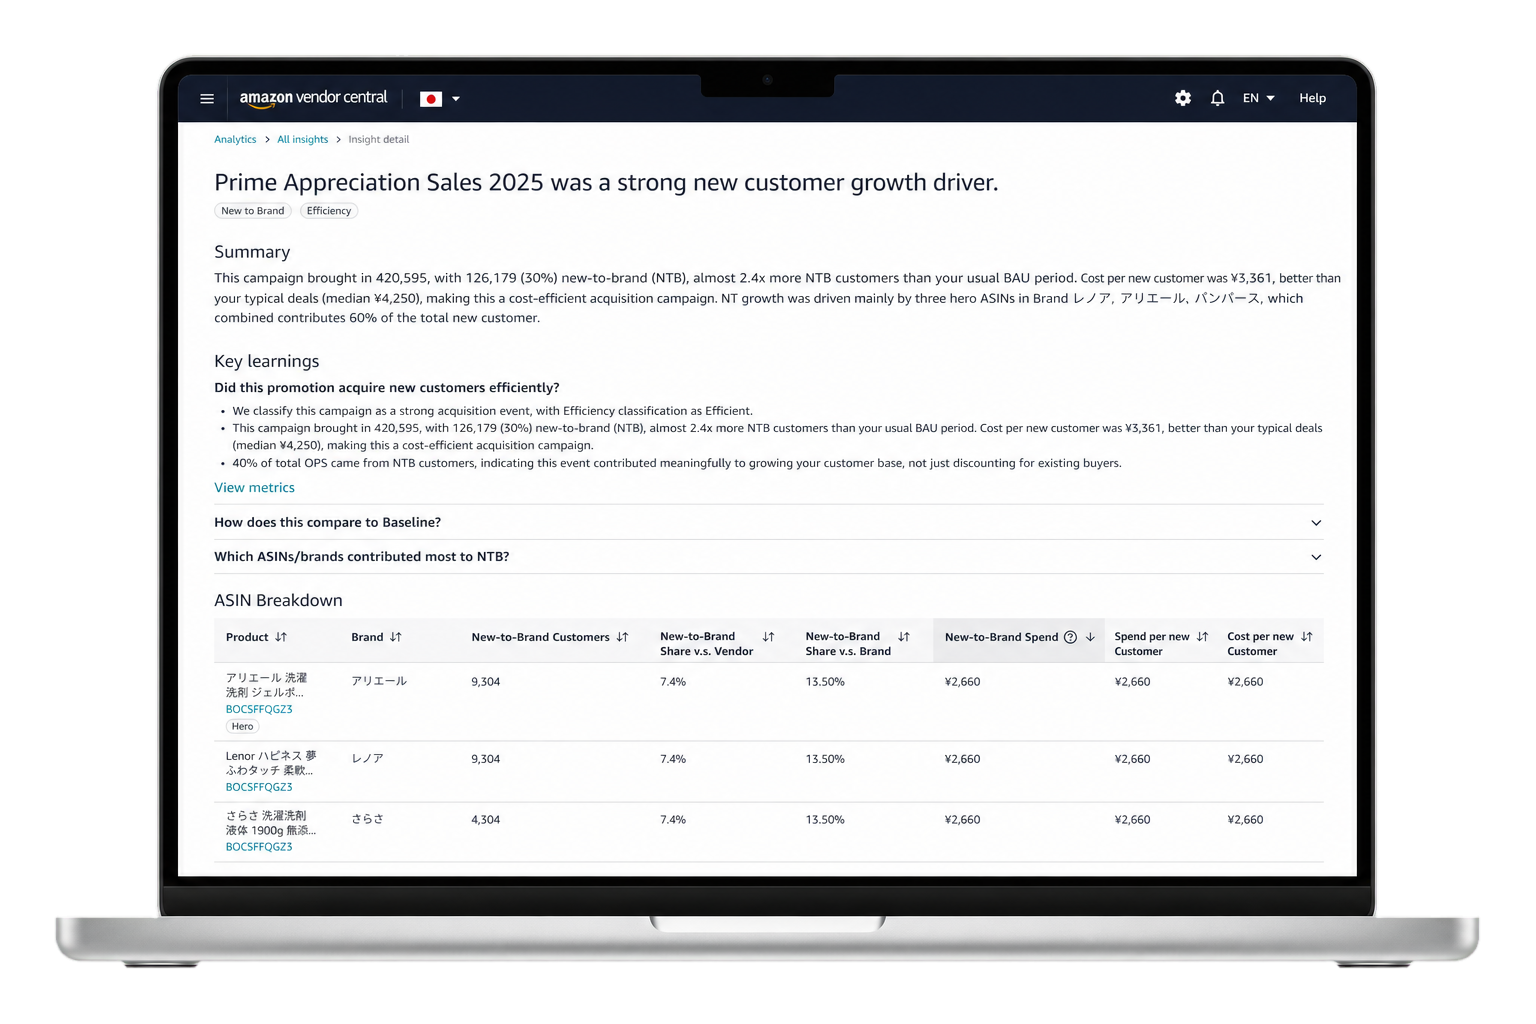Click the さらさ 洗濯洗剤 product name
The image size is (1536, 1024).
tap(271, 823)
